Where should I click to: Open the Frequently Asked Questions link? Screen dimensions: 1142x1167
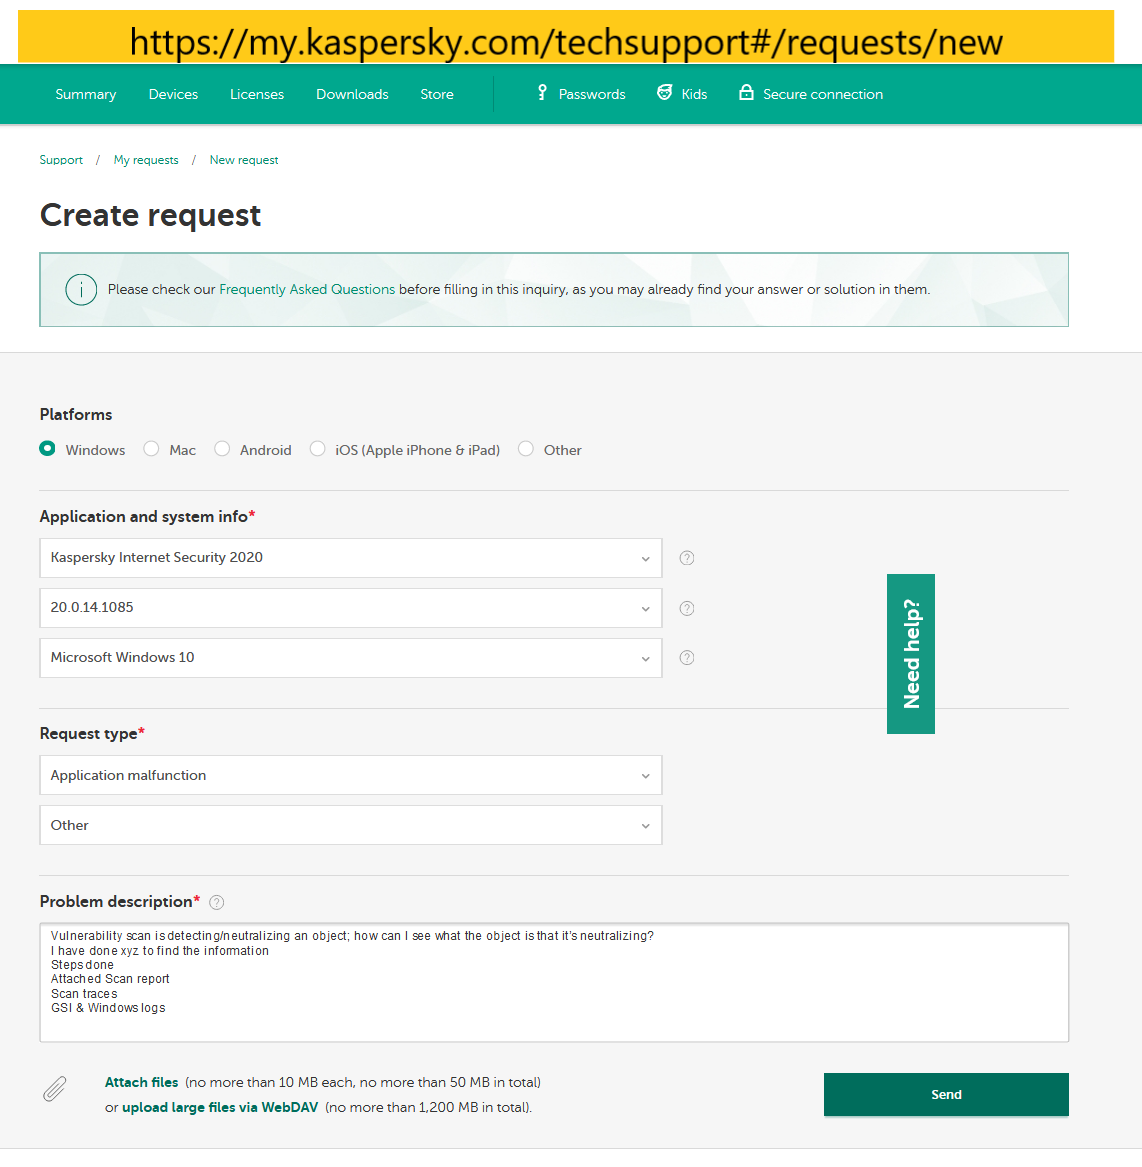coord(307,290)
